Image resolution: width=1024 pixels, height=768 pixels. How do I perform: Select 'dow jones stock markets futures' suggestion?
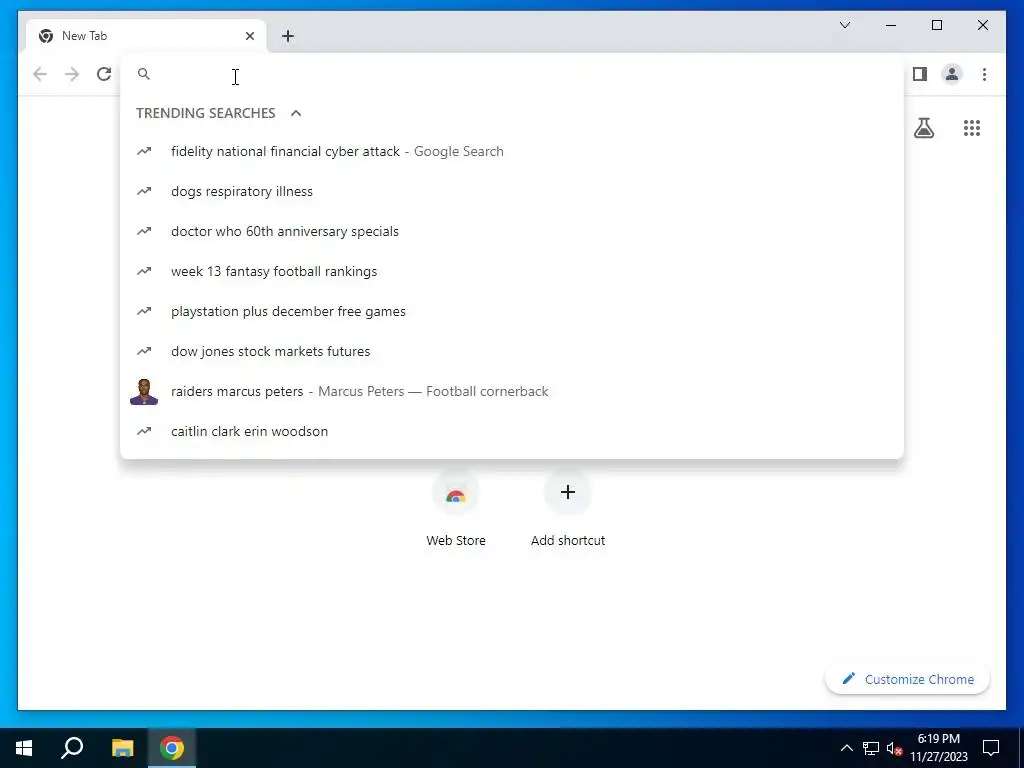coord(512,351)
